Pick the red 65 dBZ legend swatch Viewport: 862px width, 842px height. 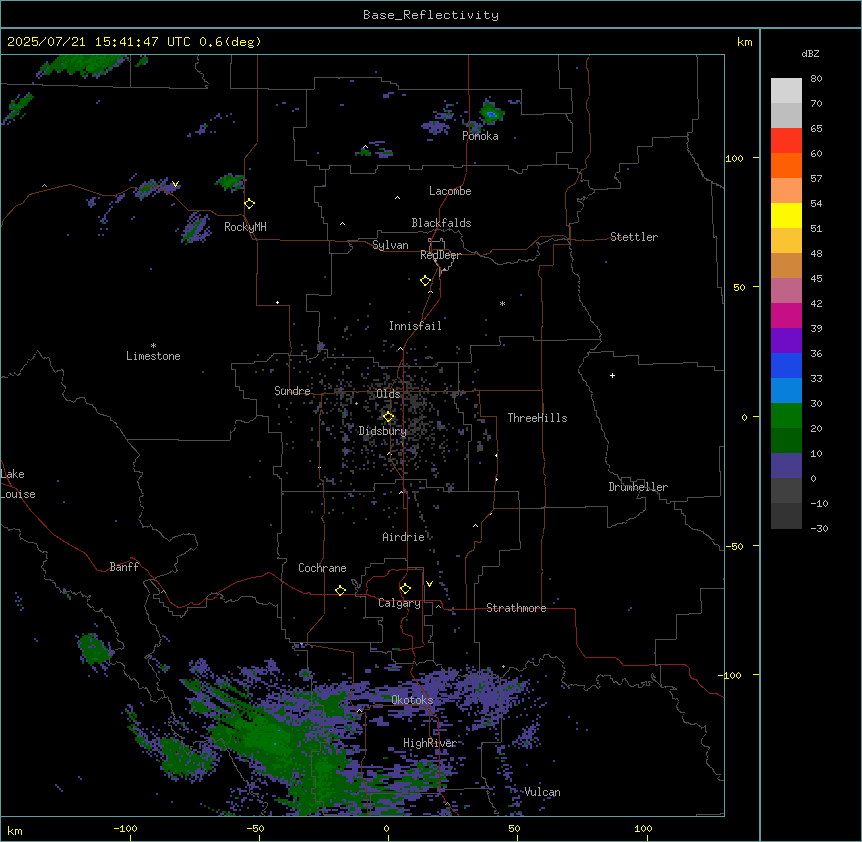786,141
